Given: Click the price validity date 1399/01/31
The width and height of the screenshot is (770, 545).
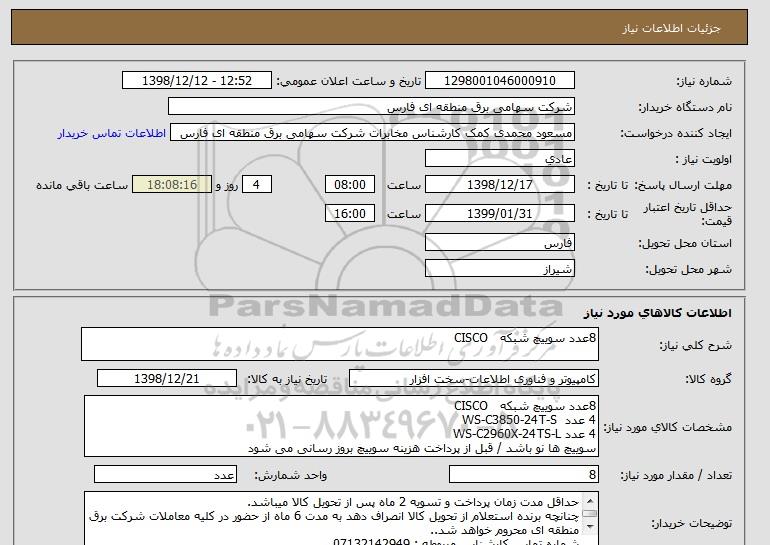Looking at the screenshot, I should tap(499, 214).
